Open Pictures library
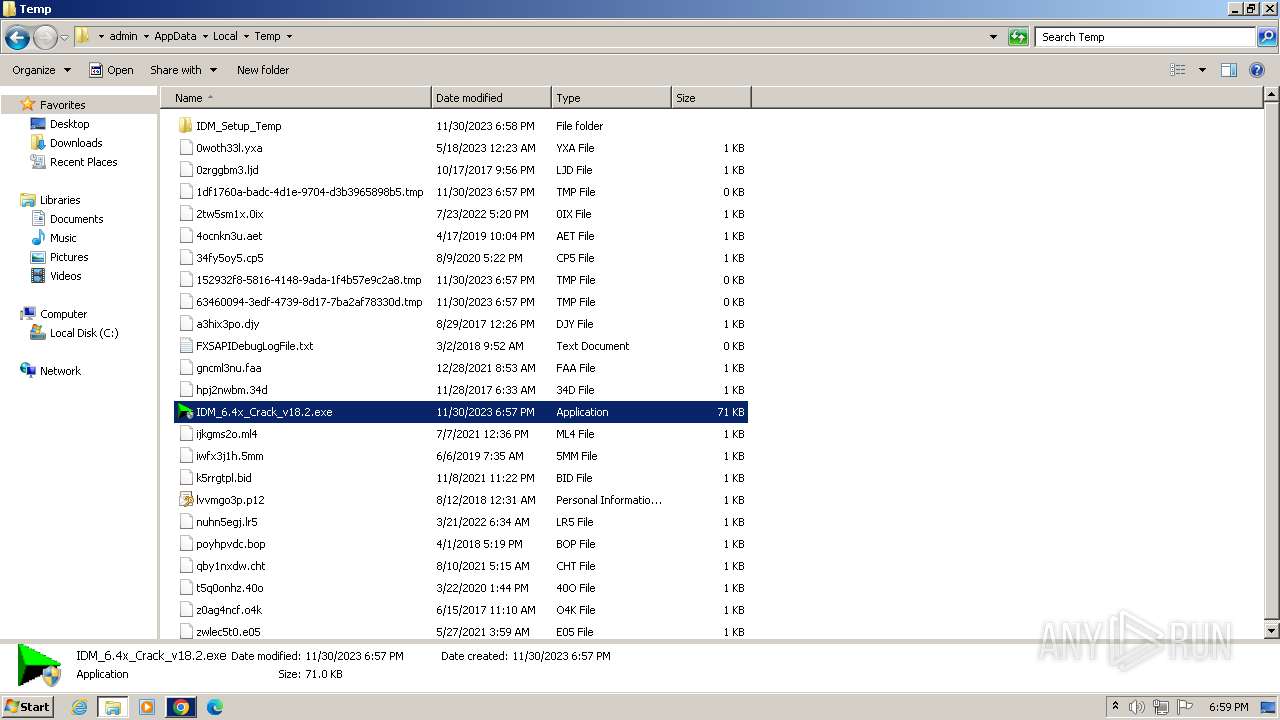Screen dimensions: 1280x720 coord(69,257)
